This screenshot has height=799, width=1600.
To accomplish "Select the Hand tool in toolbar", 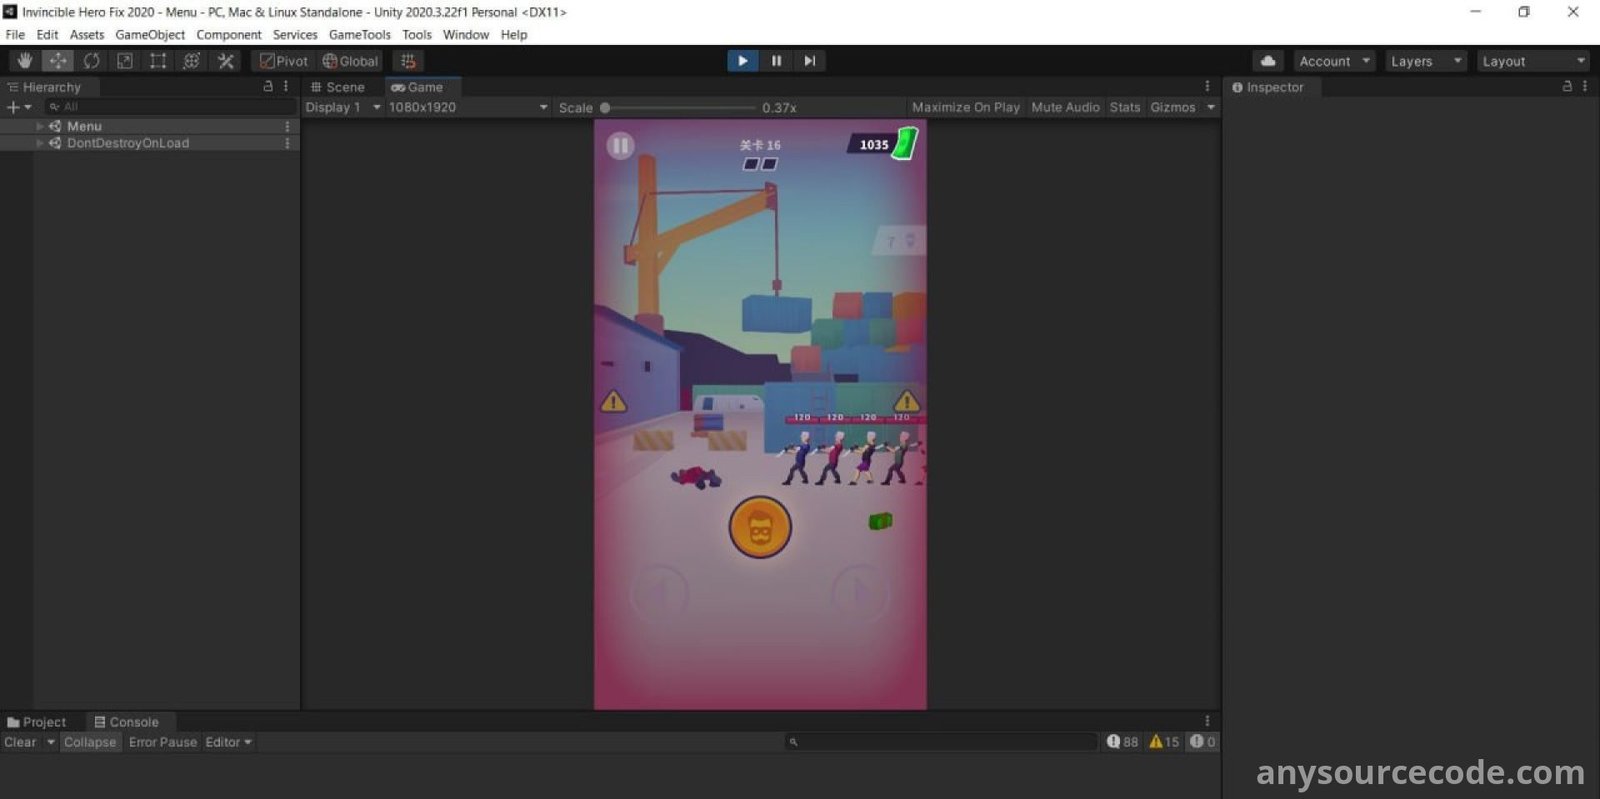I will point(25,61).
